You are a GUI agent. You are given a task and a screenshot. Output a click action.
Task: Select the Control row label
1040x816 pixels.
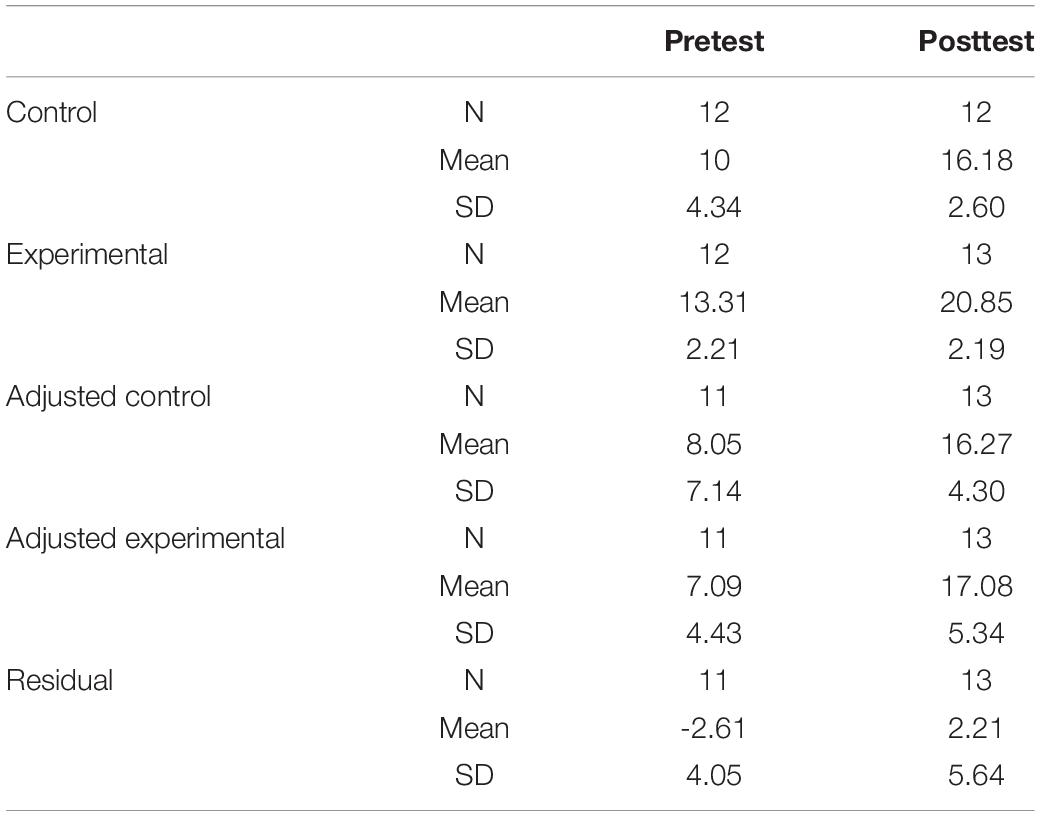52,112
